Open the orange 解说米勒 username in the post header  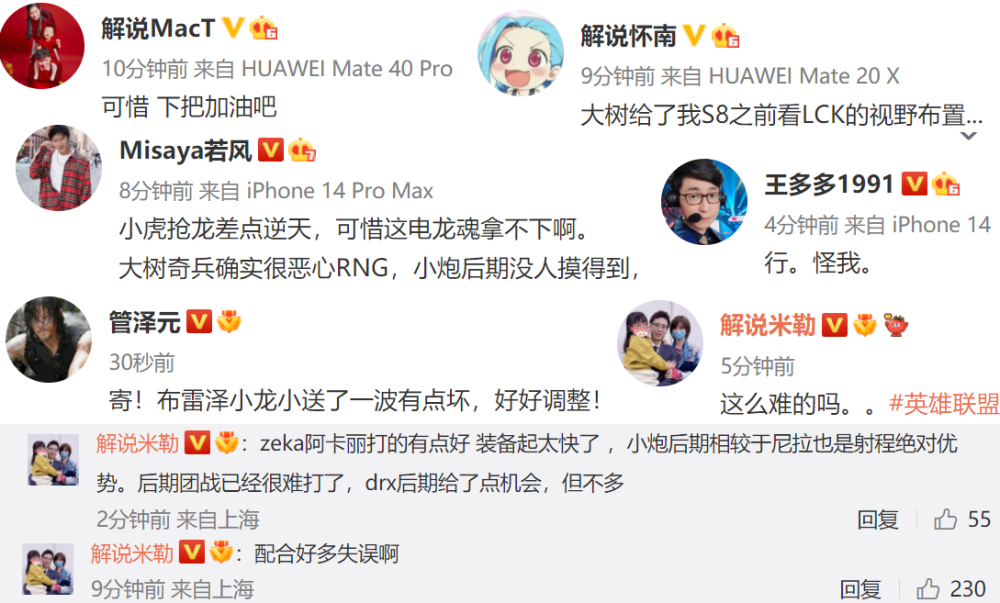[768, 325]
